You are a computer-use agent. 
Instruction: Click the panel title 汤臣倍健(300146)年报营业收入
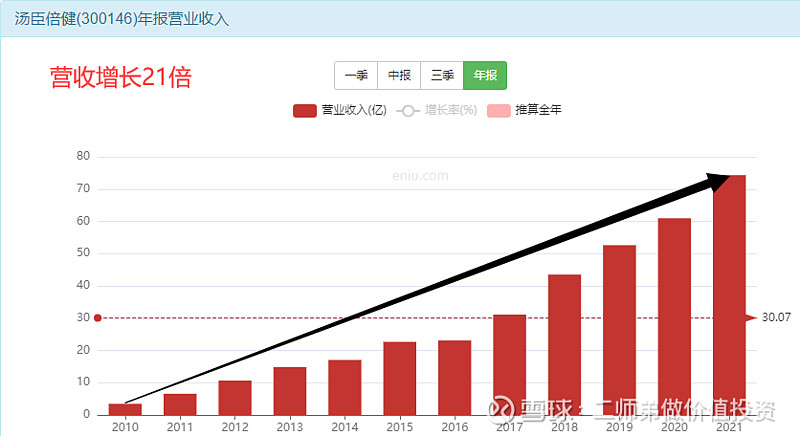tap(121, 19)
